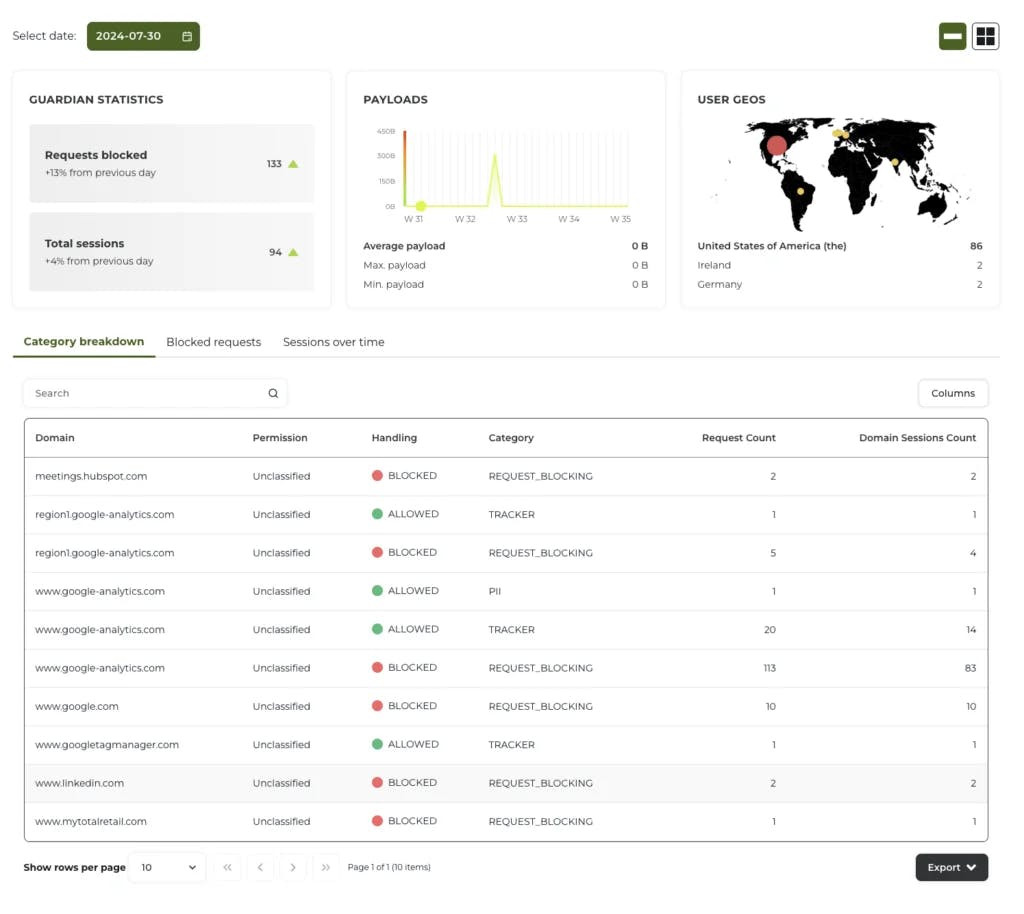
Task: Sort table by Request Count header
Action: 738,438
